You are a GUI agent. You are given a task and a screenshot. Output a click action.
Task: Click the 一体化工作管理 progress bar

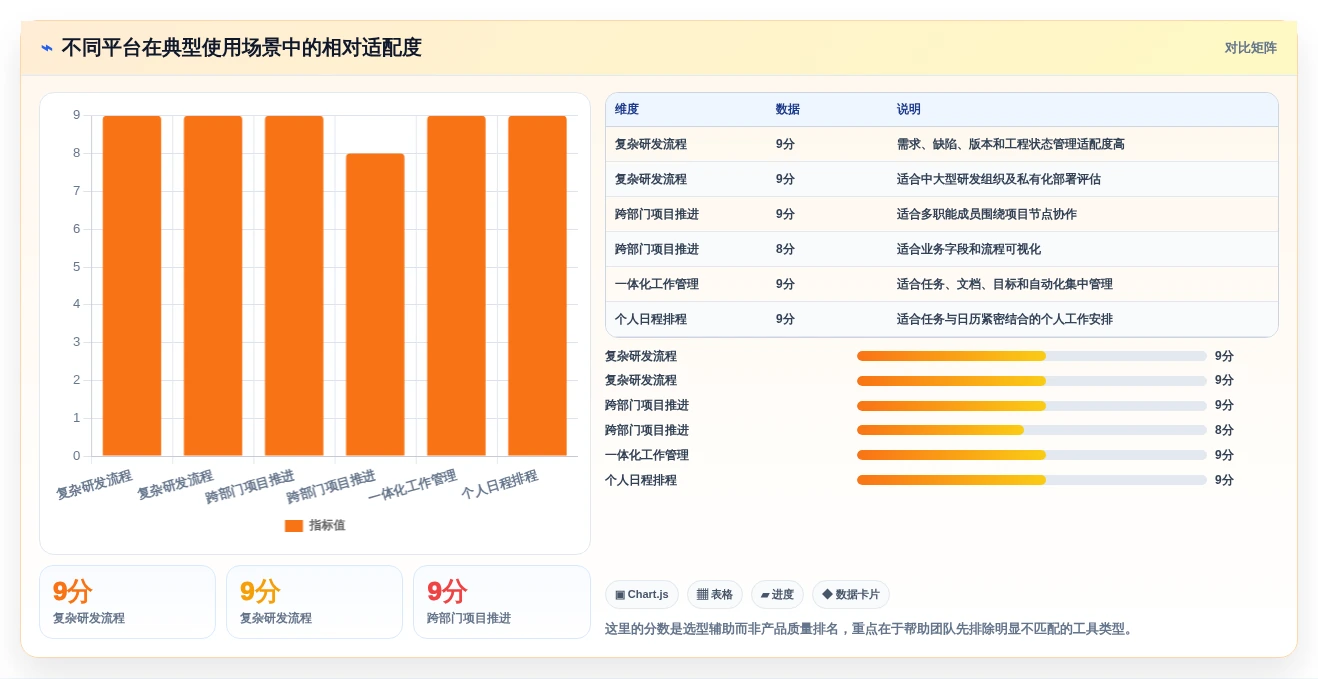1032,455
